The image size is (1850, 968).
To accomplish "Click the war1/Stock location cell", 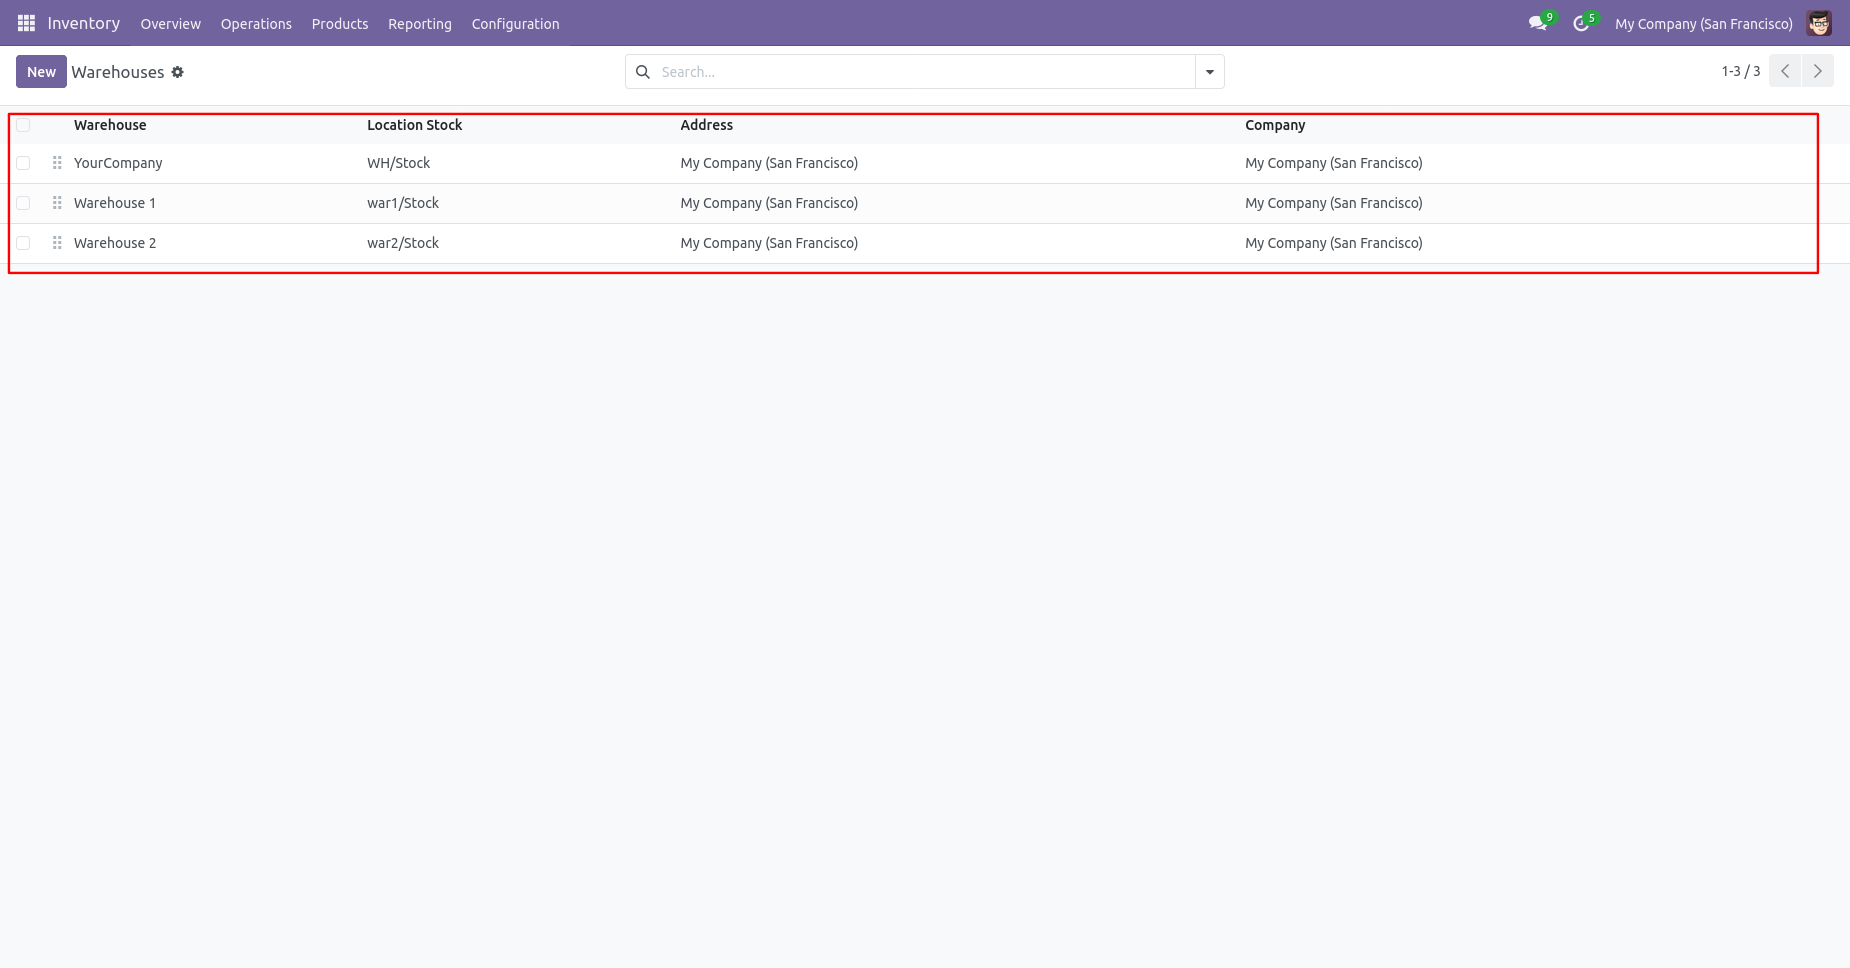I will pos(403,203).
